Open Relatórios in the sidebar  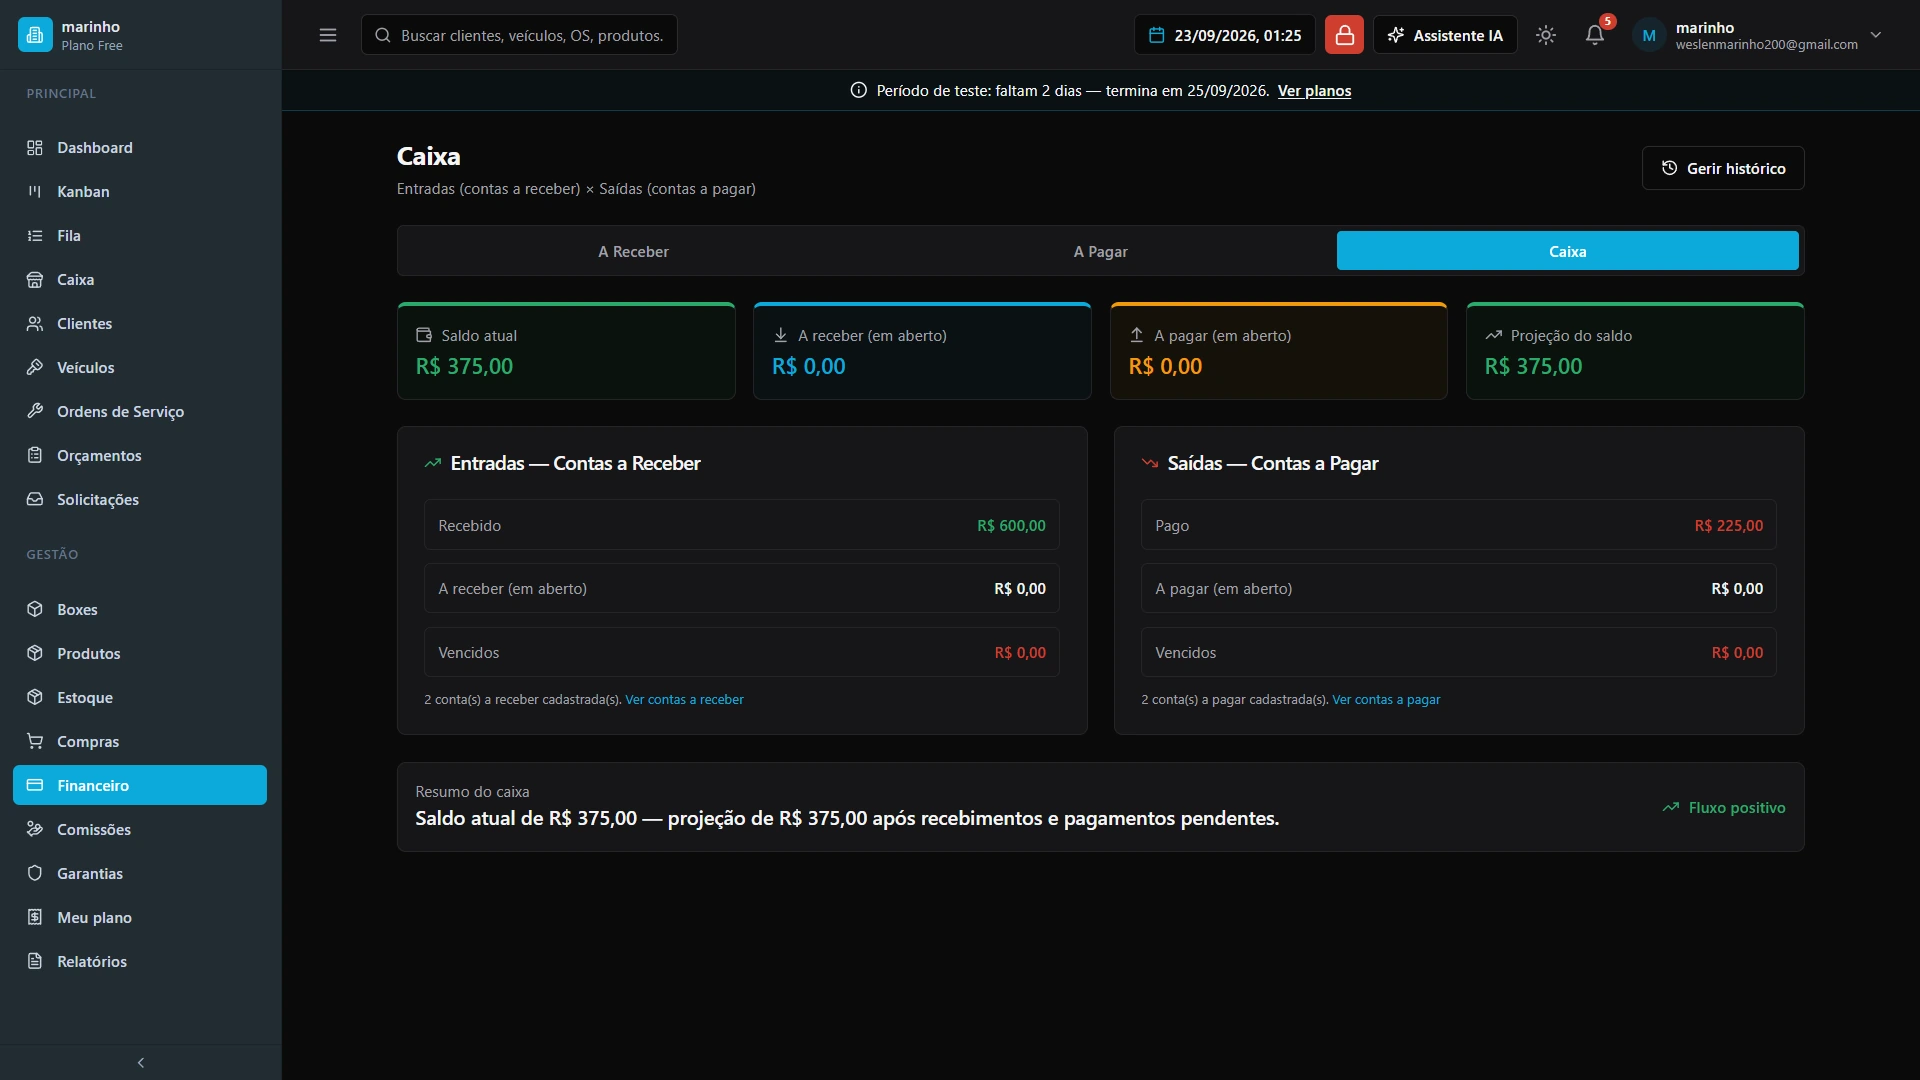pos(140,962)
